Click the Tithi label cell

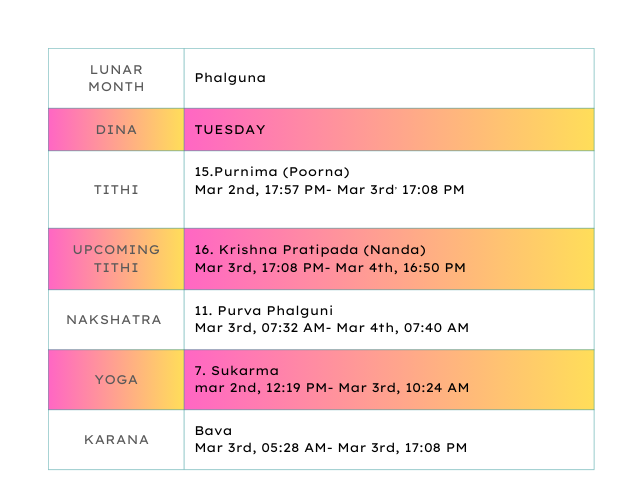pos(116,189)
